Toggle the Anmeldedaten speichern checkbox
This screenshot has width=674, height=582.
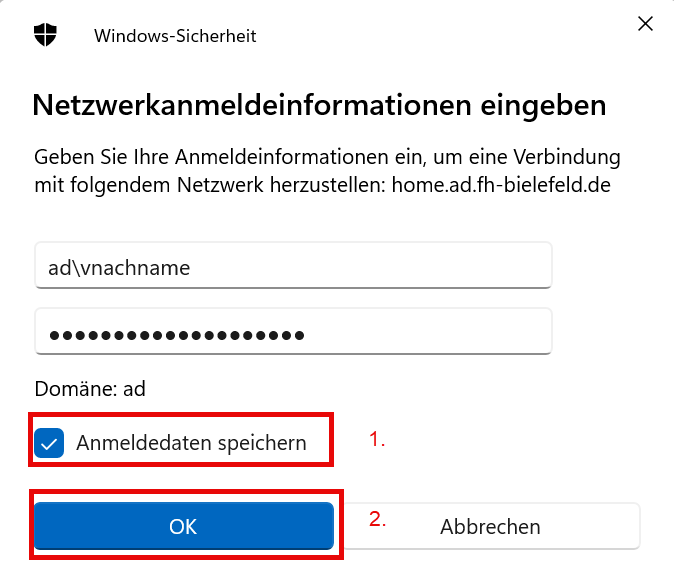click(49, 442)
